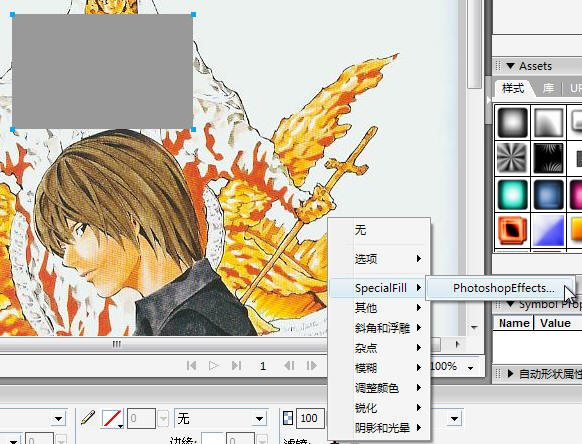This screenshot has height=444, width=582.
Task: Open the 选项 submenu
Action: coord(379,259)
